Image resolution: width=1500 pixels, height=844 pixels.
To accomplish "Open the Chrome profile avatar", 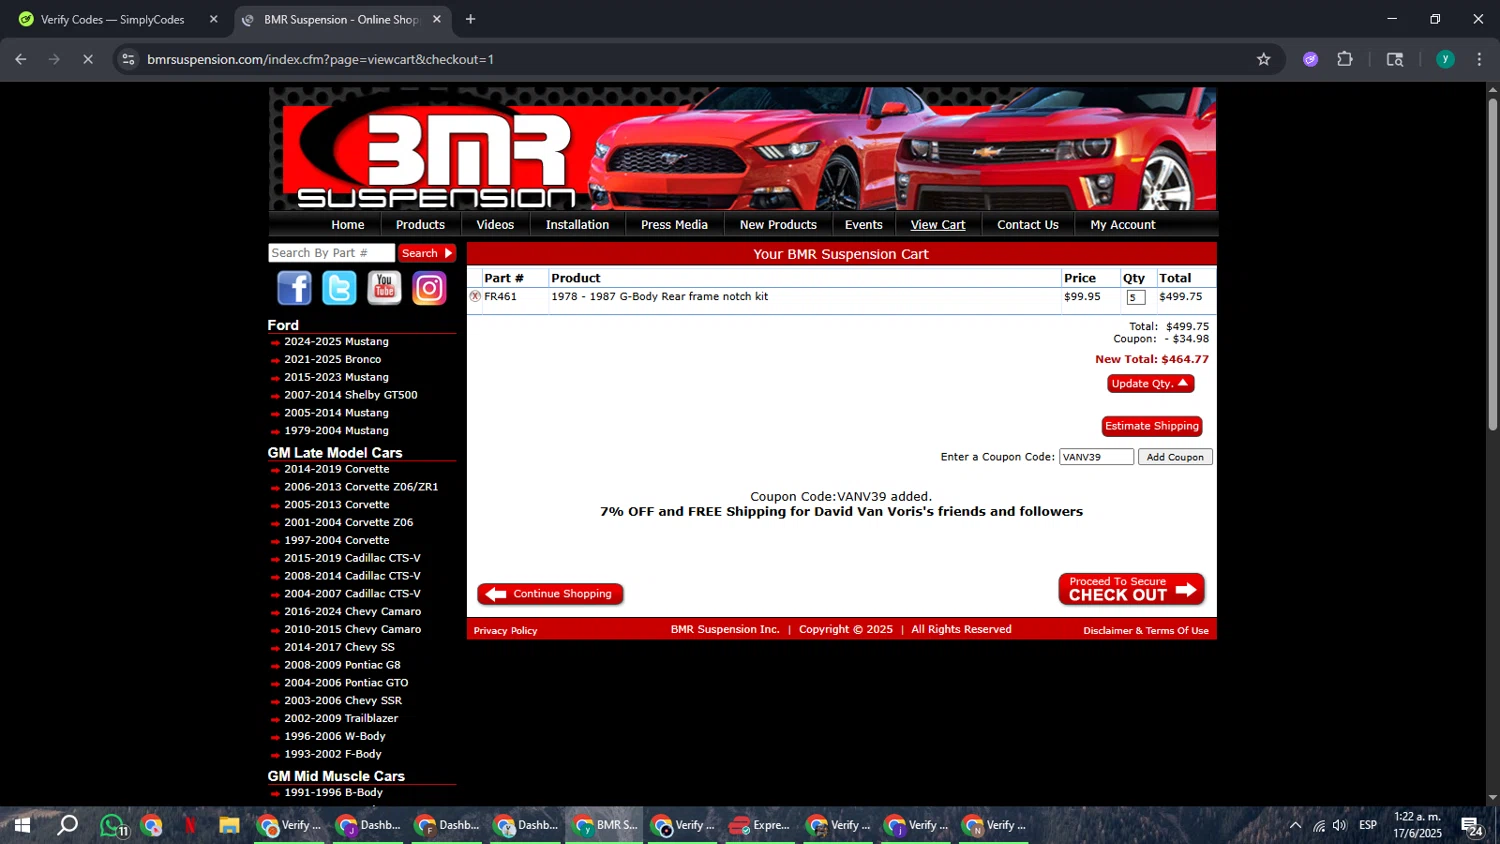I will 1445,59.
